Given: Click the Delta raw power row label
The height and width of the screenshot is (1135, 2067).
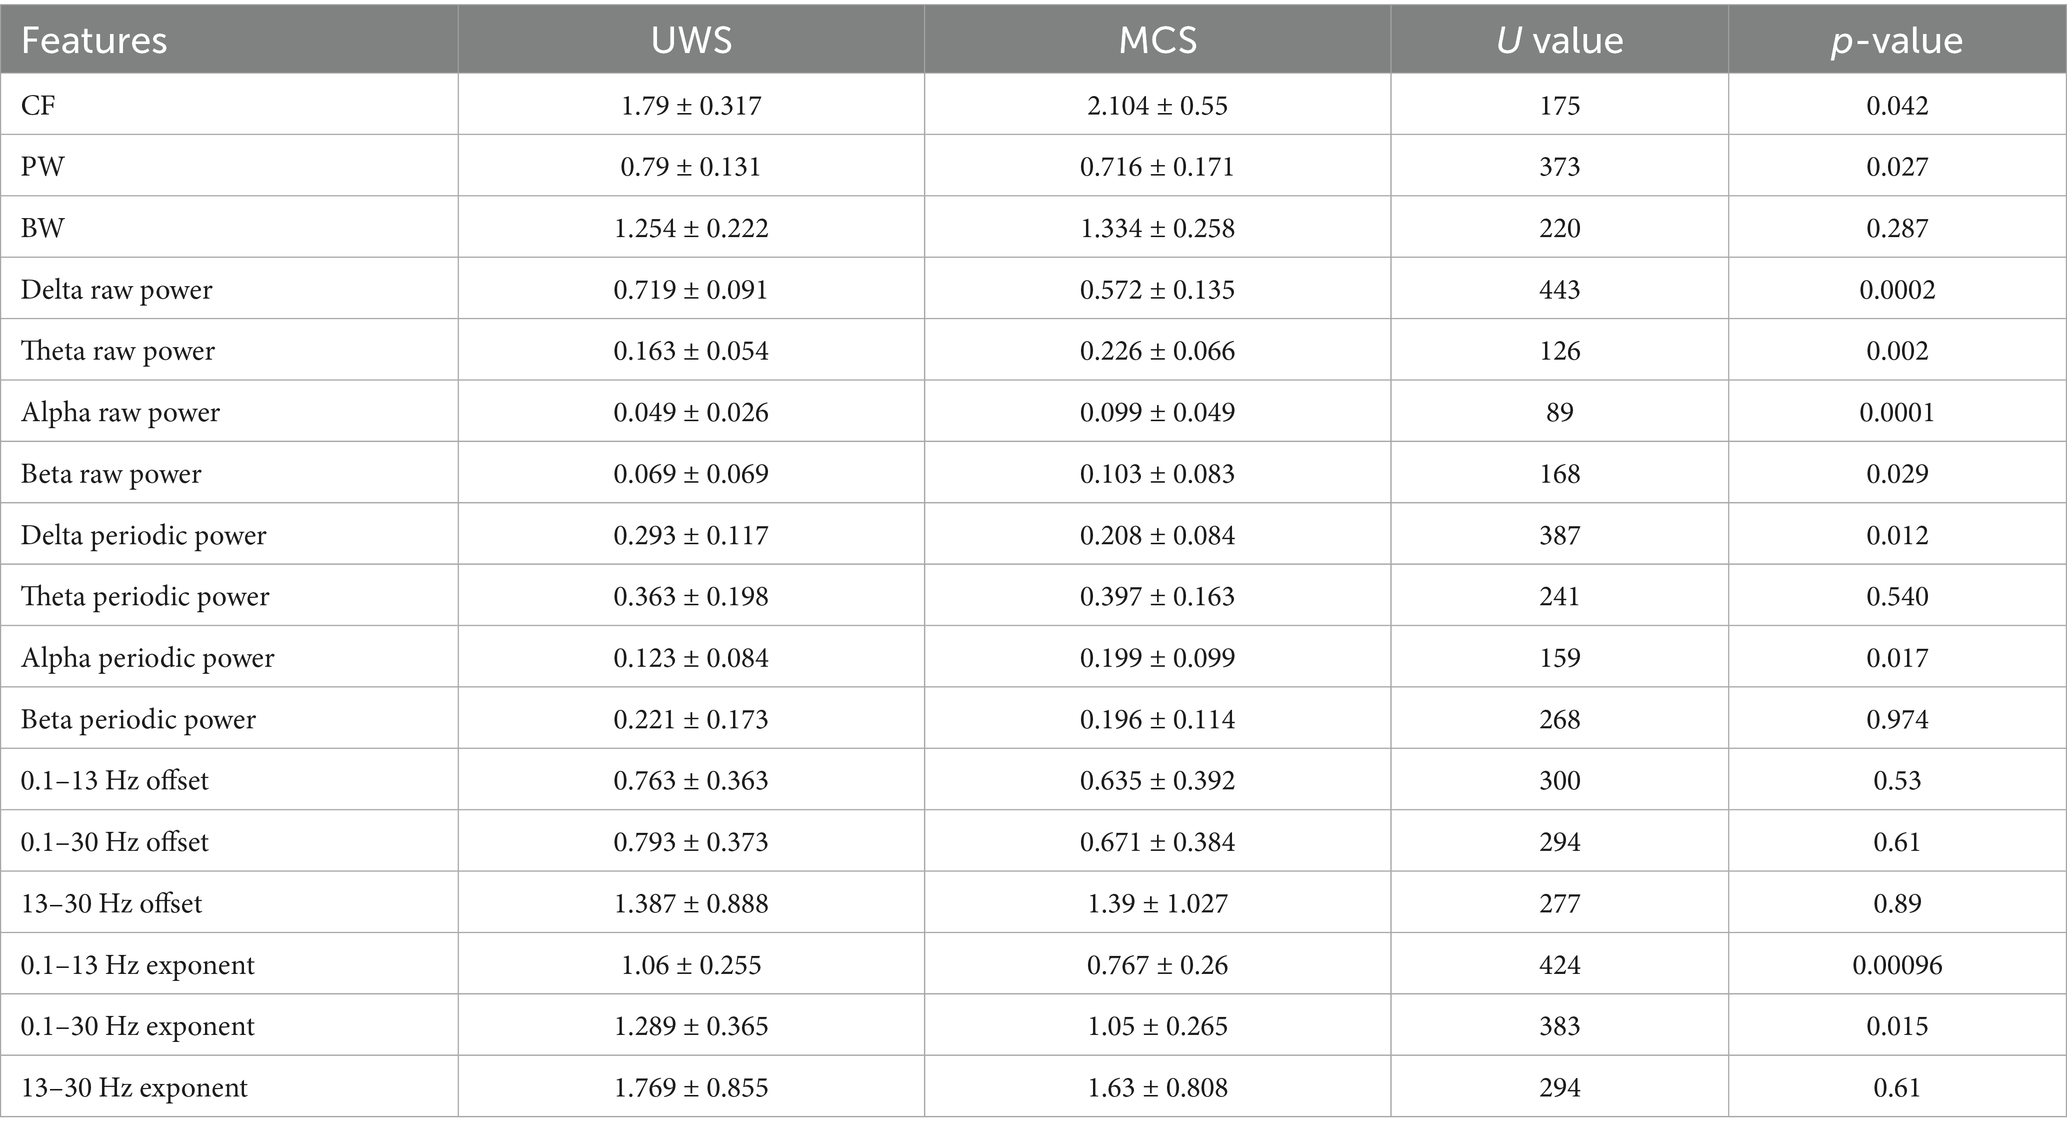Looking at the screenshot, I should 117,290.
